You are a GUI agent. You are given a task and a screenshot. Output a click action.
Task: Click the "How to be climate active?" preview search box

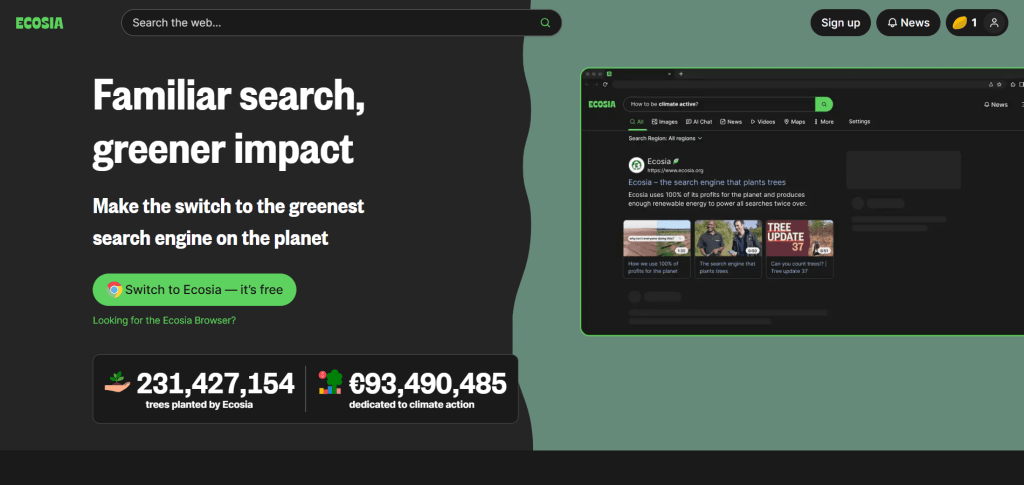pos(718,104)
